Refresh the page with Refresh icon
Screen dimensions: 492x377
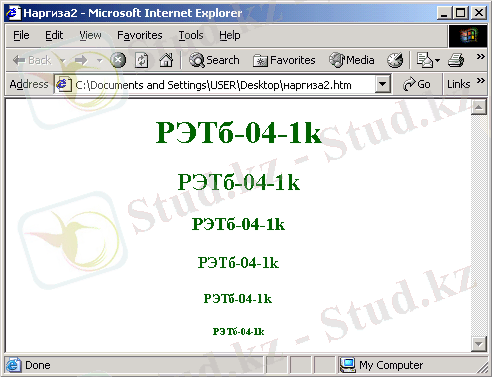click(142, 60)
